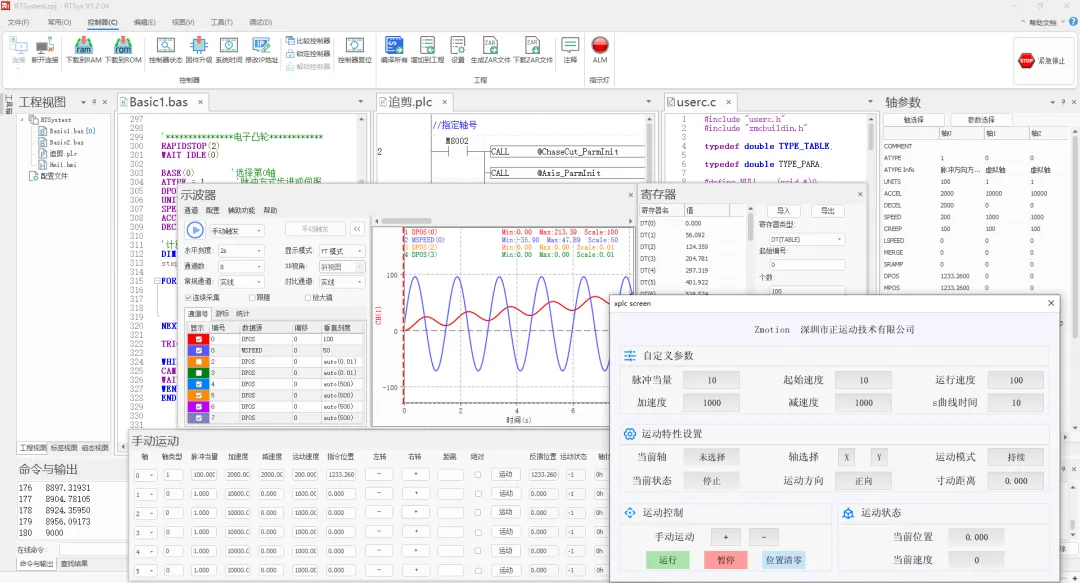Uncheck display for channel 0 MSPEED row
This screenshot has width=1080, height=583.
click(x=198, y=352)
